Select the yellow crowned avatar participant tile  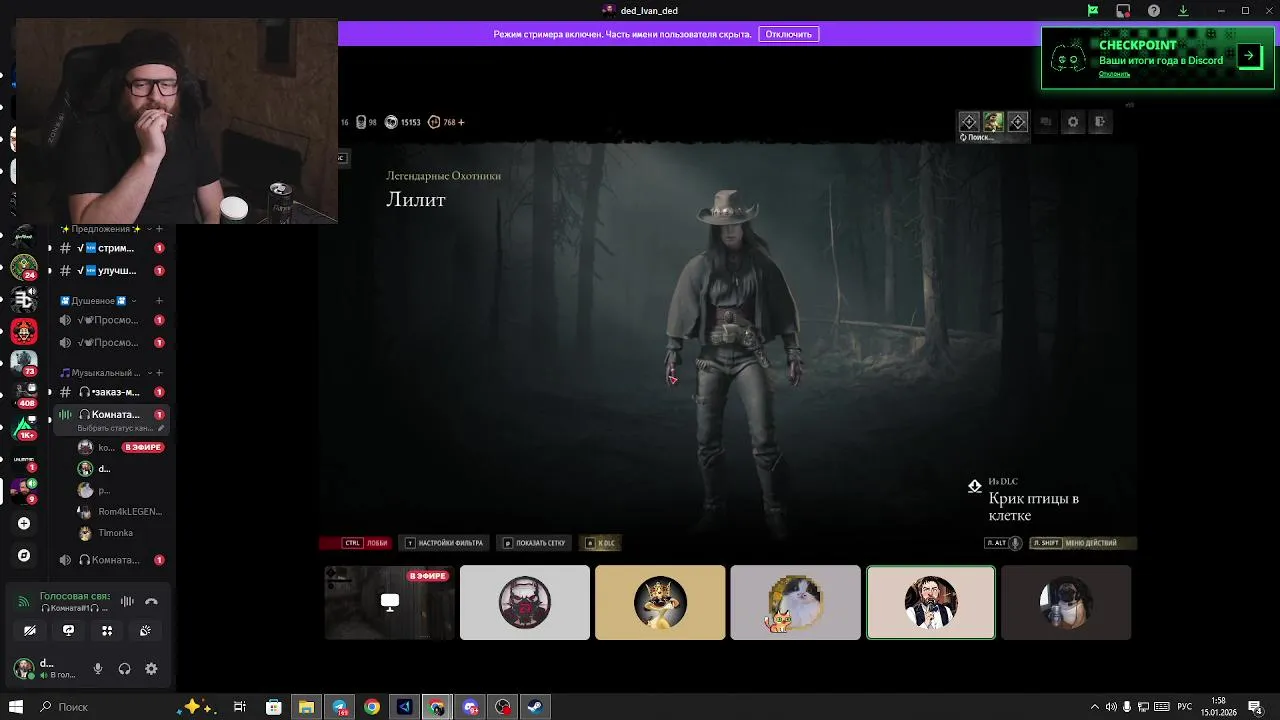click(660, 602)
